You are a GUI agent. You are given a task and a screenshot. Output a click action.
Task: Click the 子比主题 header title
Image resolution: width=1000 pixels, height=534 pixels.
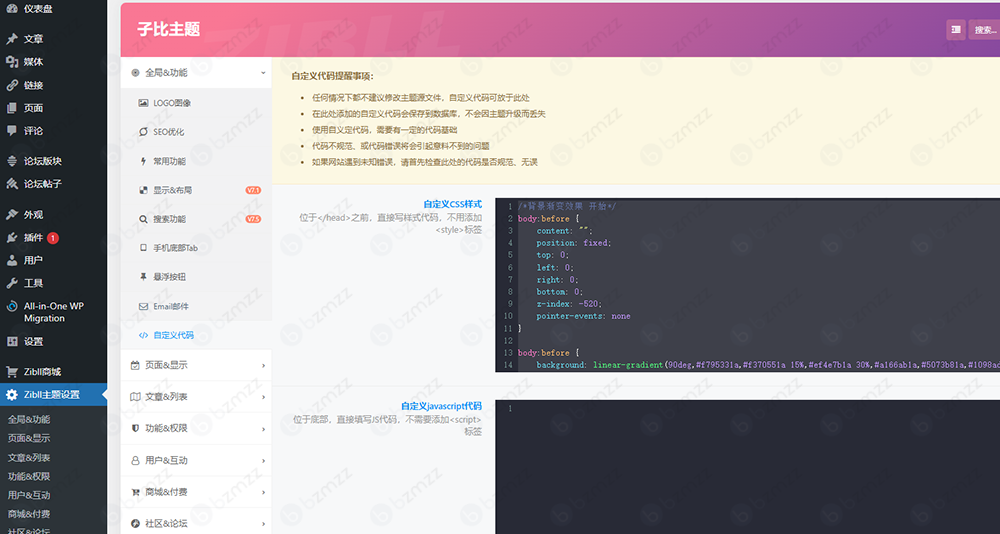tap(168, 29)
